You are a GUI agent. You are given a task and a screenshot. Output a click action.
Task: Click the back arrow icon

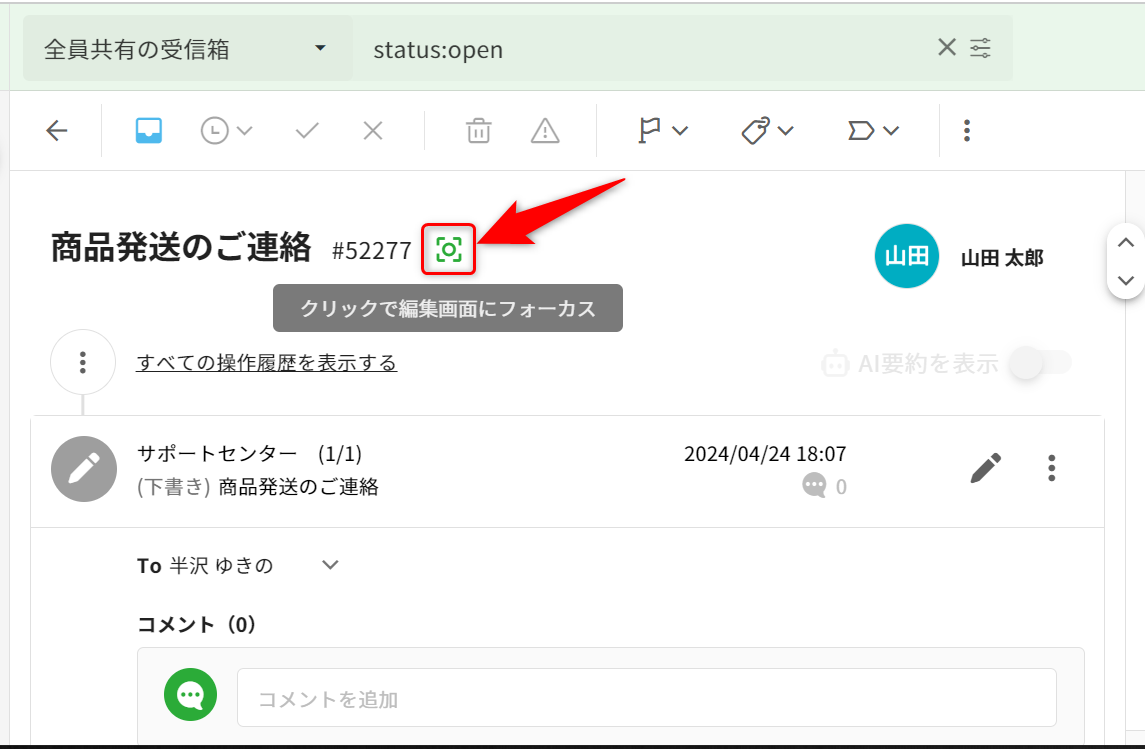pos(57,131)
